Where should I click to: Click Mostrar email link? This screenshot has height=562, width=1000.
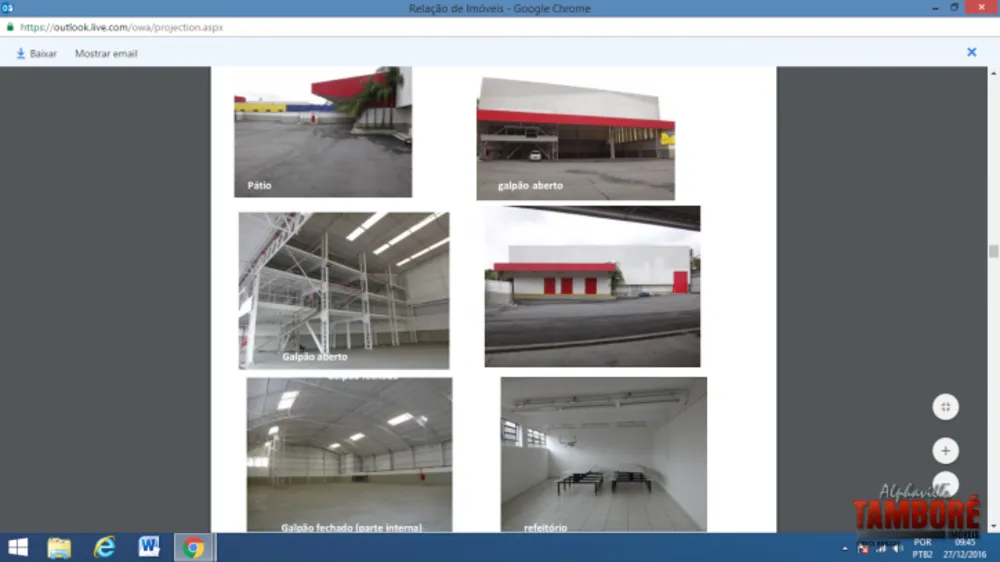(x=106, y=54)
